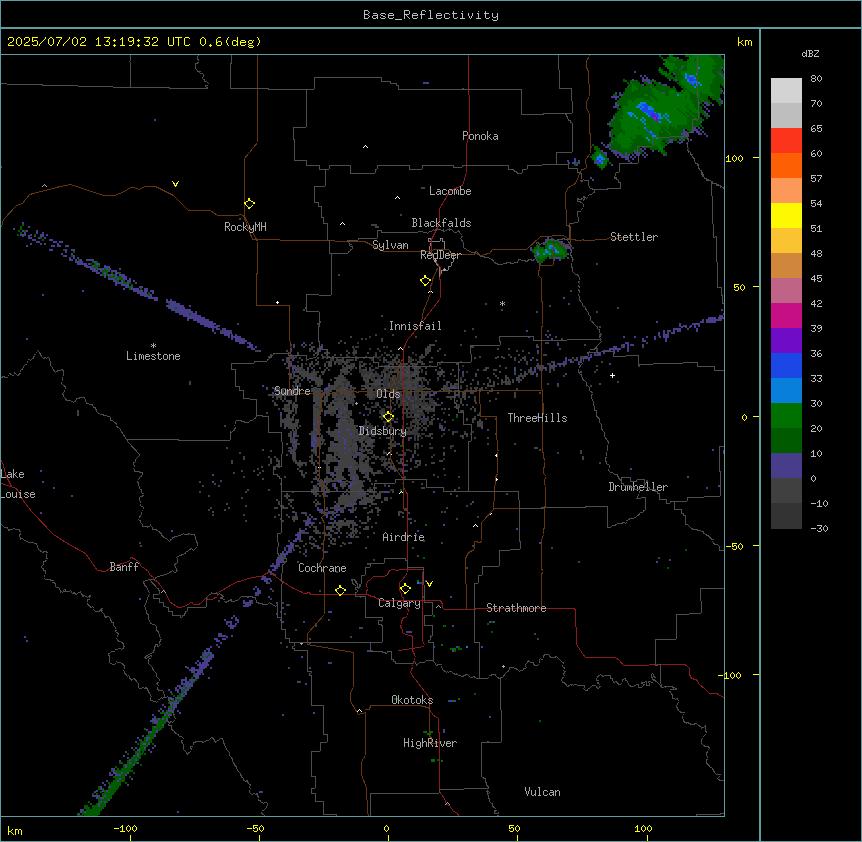Click the ThreeHills label
Screen dimensions: 862x842
click(537, 418)
